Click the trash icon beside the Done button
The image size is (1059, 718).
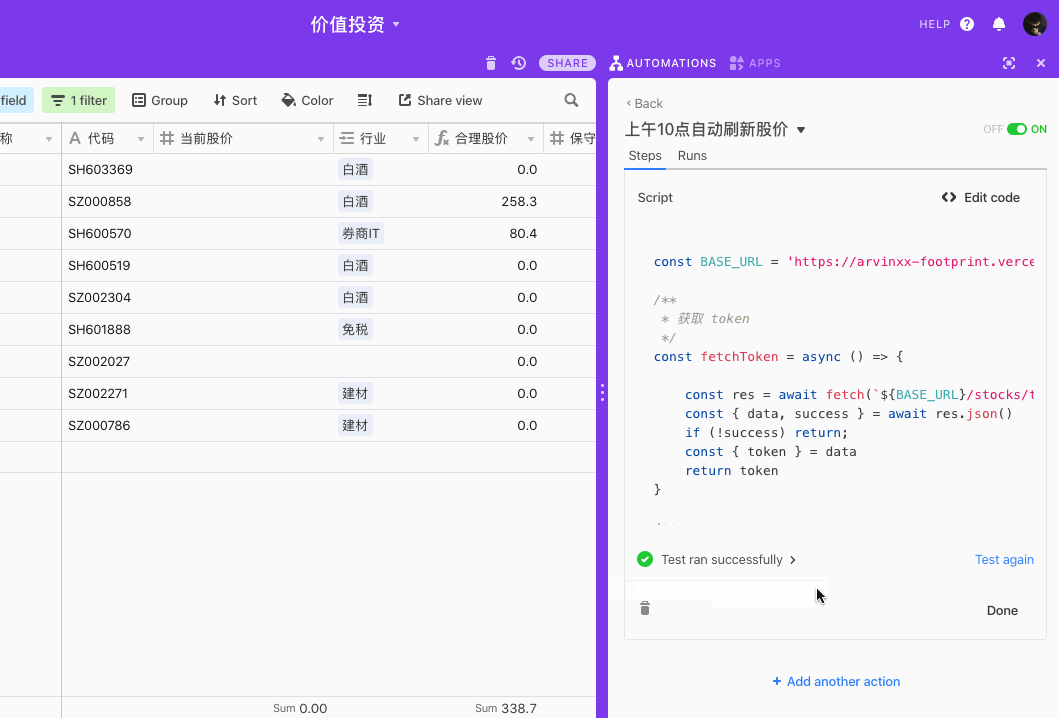point(644,607)
